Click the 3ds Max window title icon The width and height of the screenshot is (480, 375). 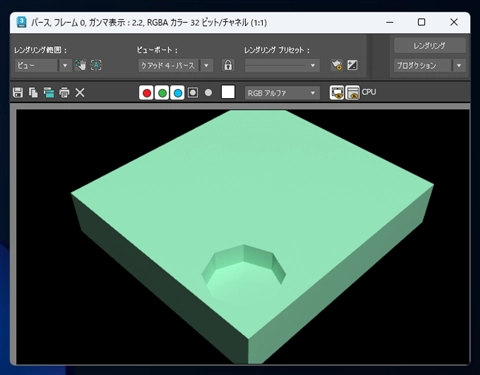pyautogui.click(x=21, y=22)
